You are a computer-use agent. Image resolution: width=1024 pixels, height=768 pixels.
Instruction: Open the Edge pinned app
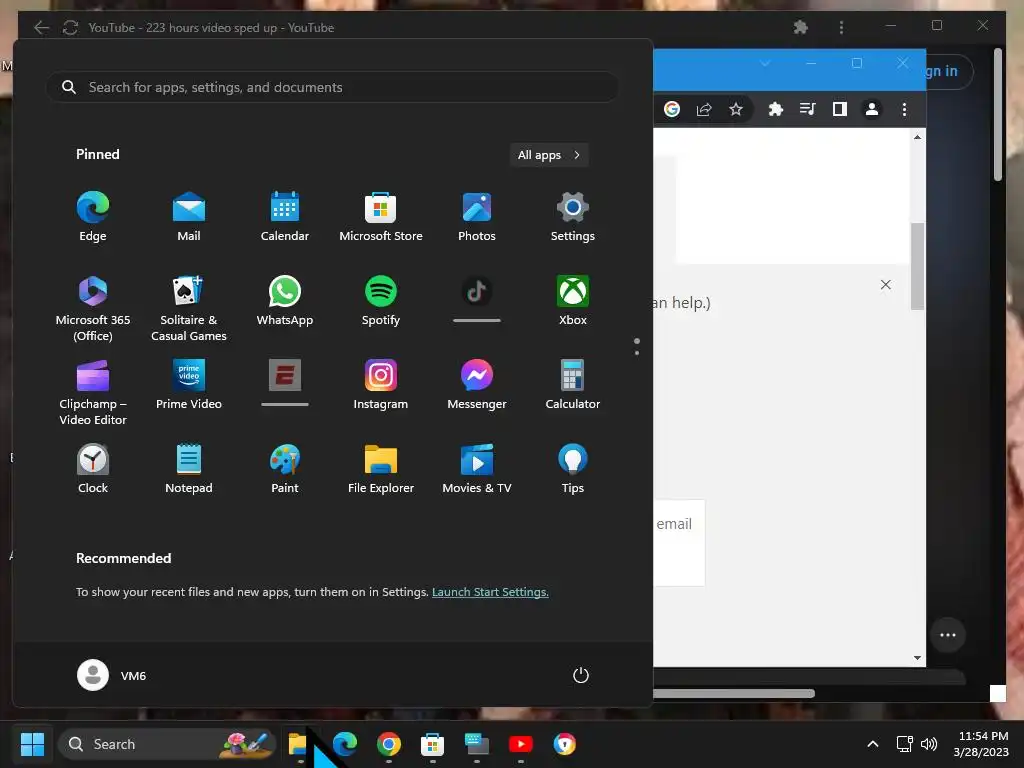tap(93, 217)
